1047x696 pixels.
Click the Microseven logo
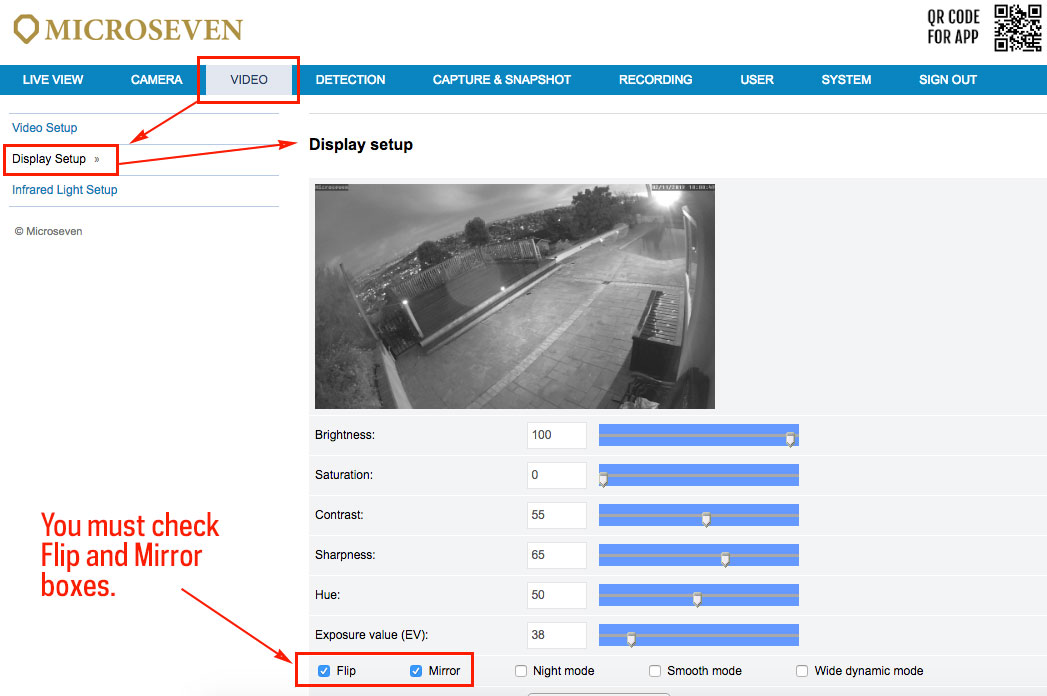(128, 28)
